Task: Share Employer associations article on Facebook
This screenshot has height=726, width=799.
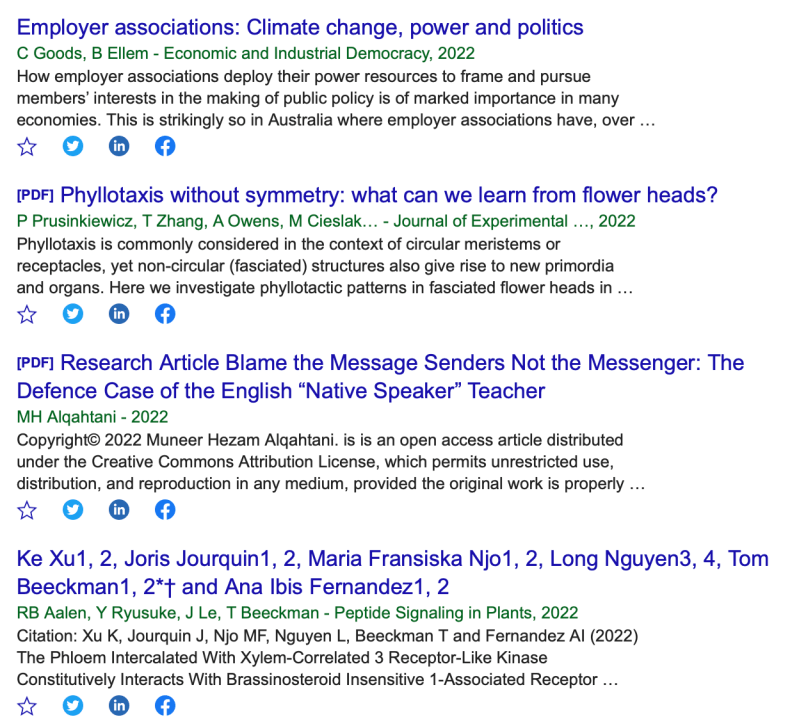Action: pos(165,146)
